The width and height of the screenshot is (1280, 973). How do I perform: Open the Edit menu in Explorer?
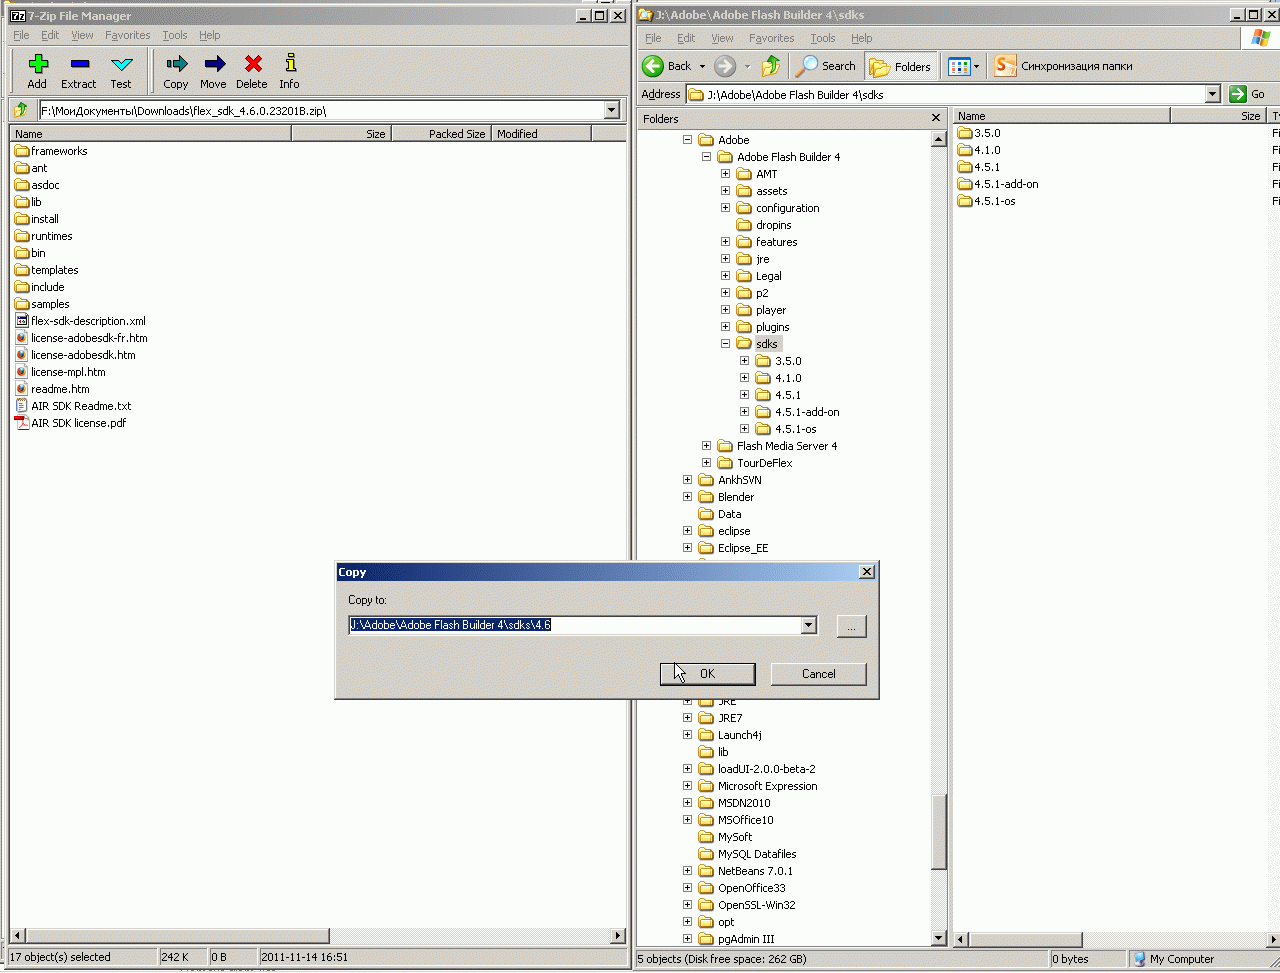click(686, 38)
